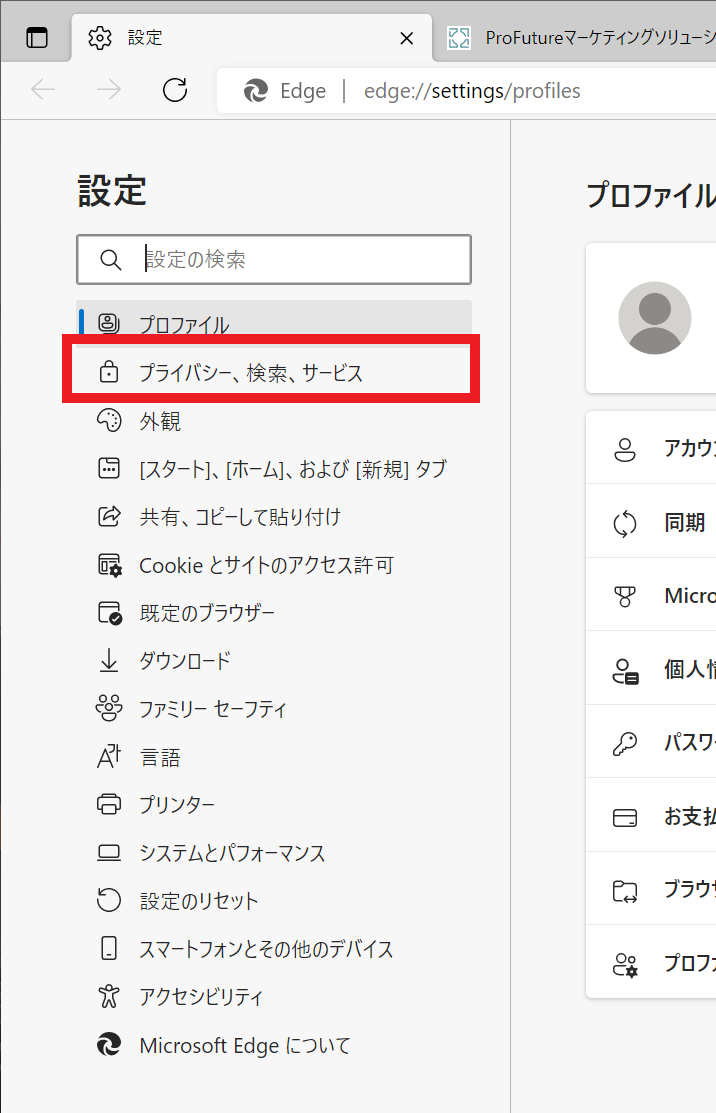Image resolution: width=716 pixels, height=1113 pixels.
Task: Open the 同期 sync row
Action: [x=651, y=522]
